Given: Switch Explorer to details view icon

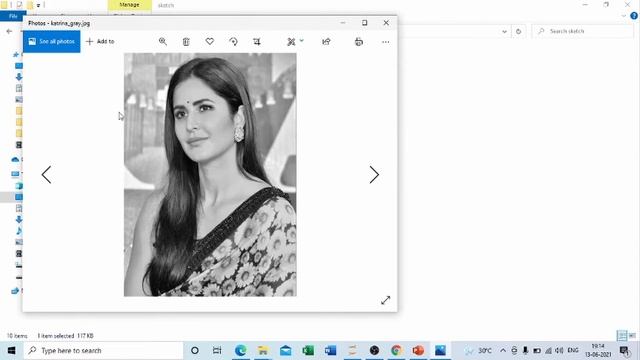Looking at the screenshot, I should coord(622,336).
